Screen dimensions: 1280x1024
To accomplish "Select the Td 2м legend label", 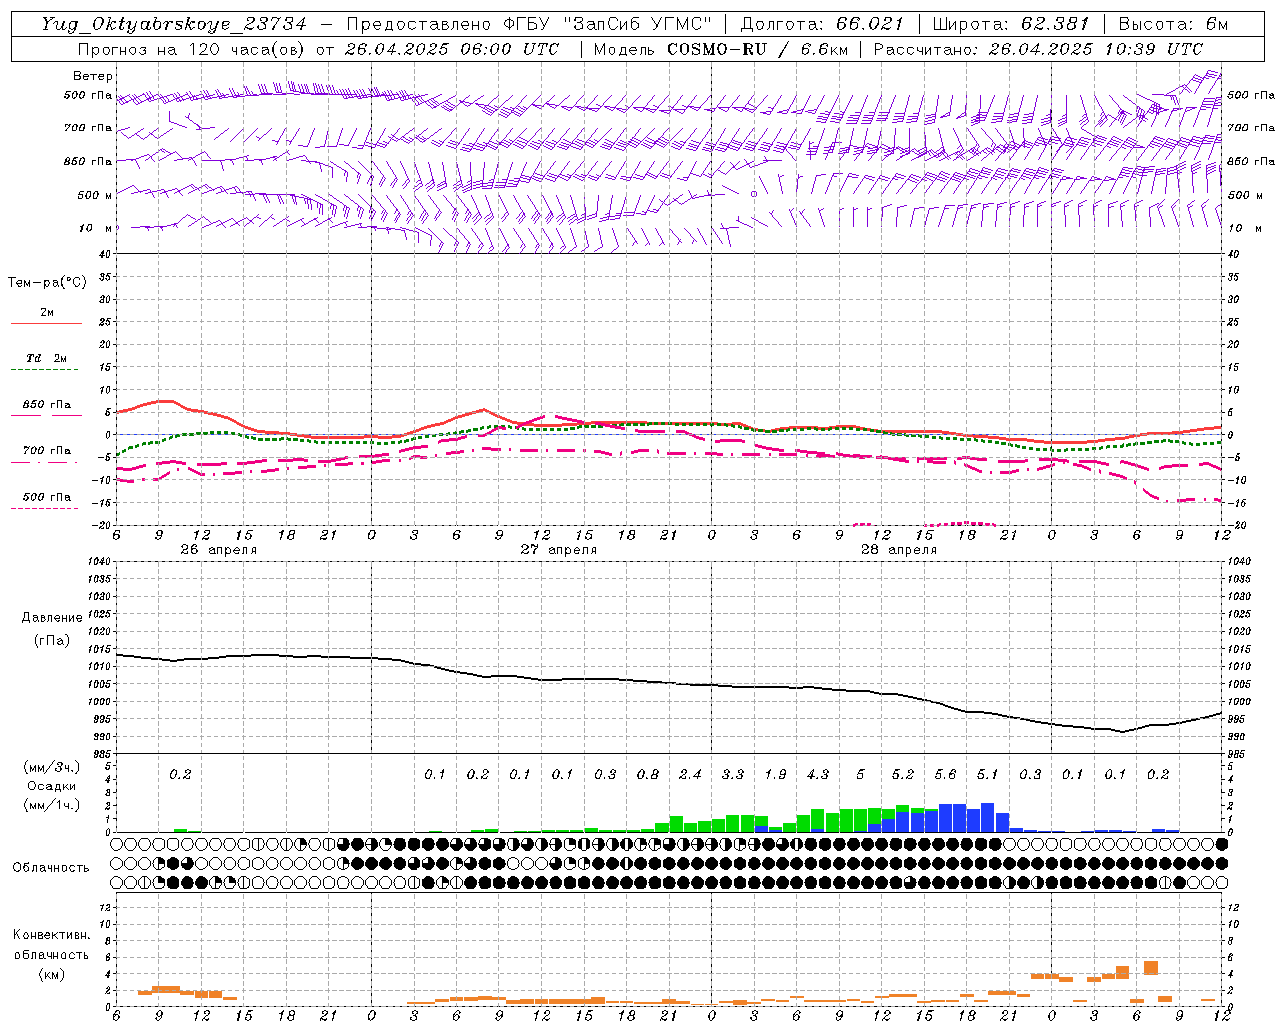I will (x=47, y=358).
